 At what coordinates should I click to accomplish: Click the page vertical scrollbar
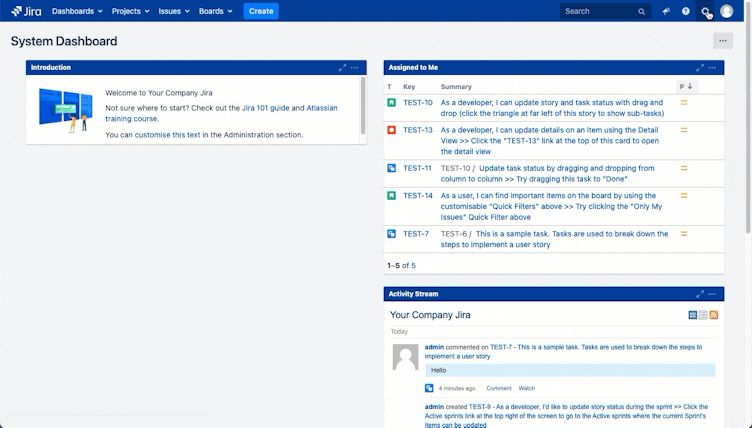(x=748, y=120)
